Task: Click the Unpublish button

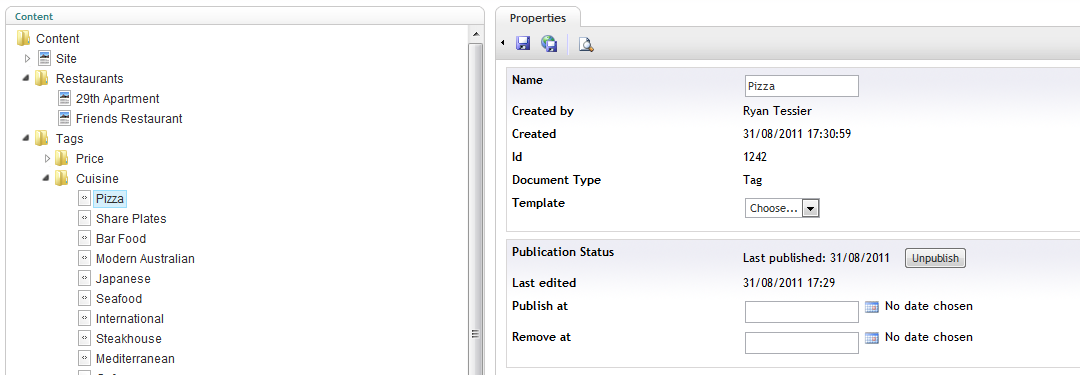Action: [x=935, y=259]
